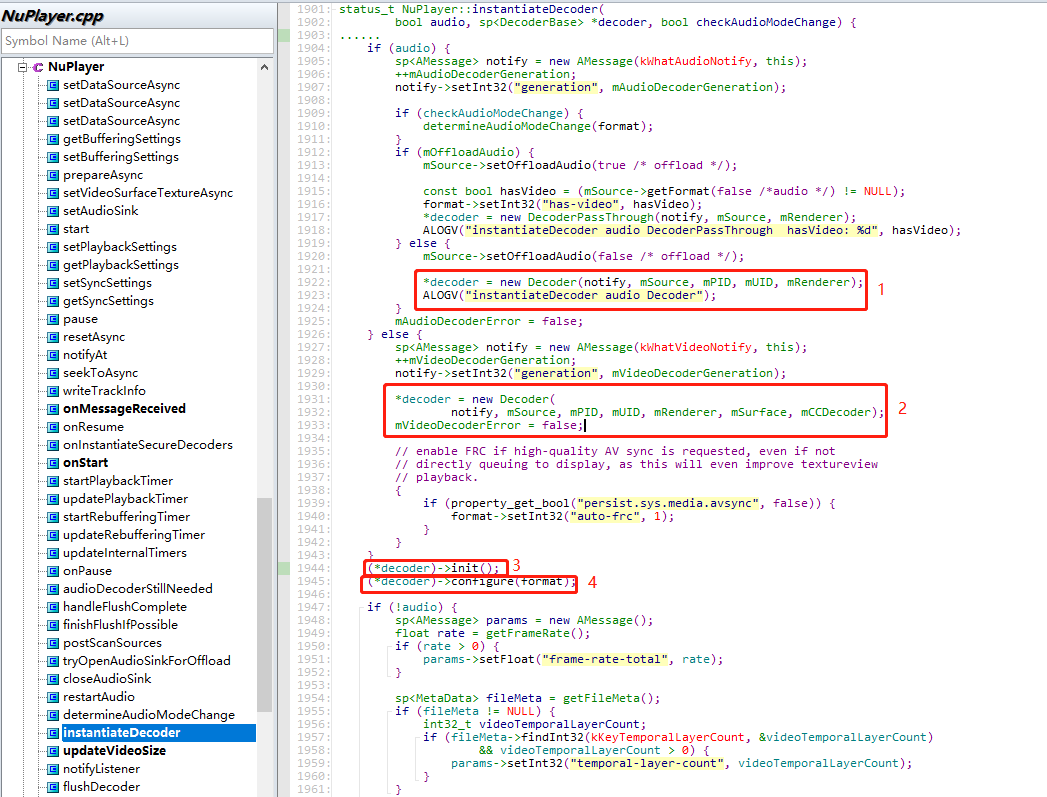Click icon beside onMessageReceived
Viewport: 1047px width, 797px height.
coord(53,409)
